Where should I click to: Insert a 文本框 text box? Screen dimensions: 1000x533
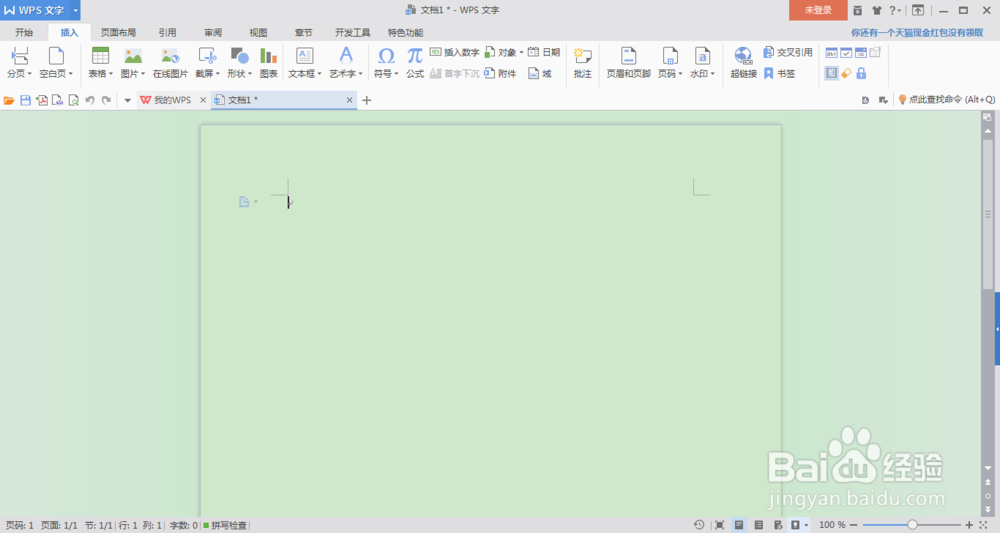pos(305,62)
